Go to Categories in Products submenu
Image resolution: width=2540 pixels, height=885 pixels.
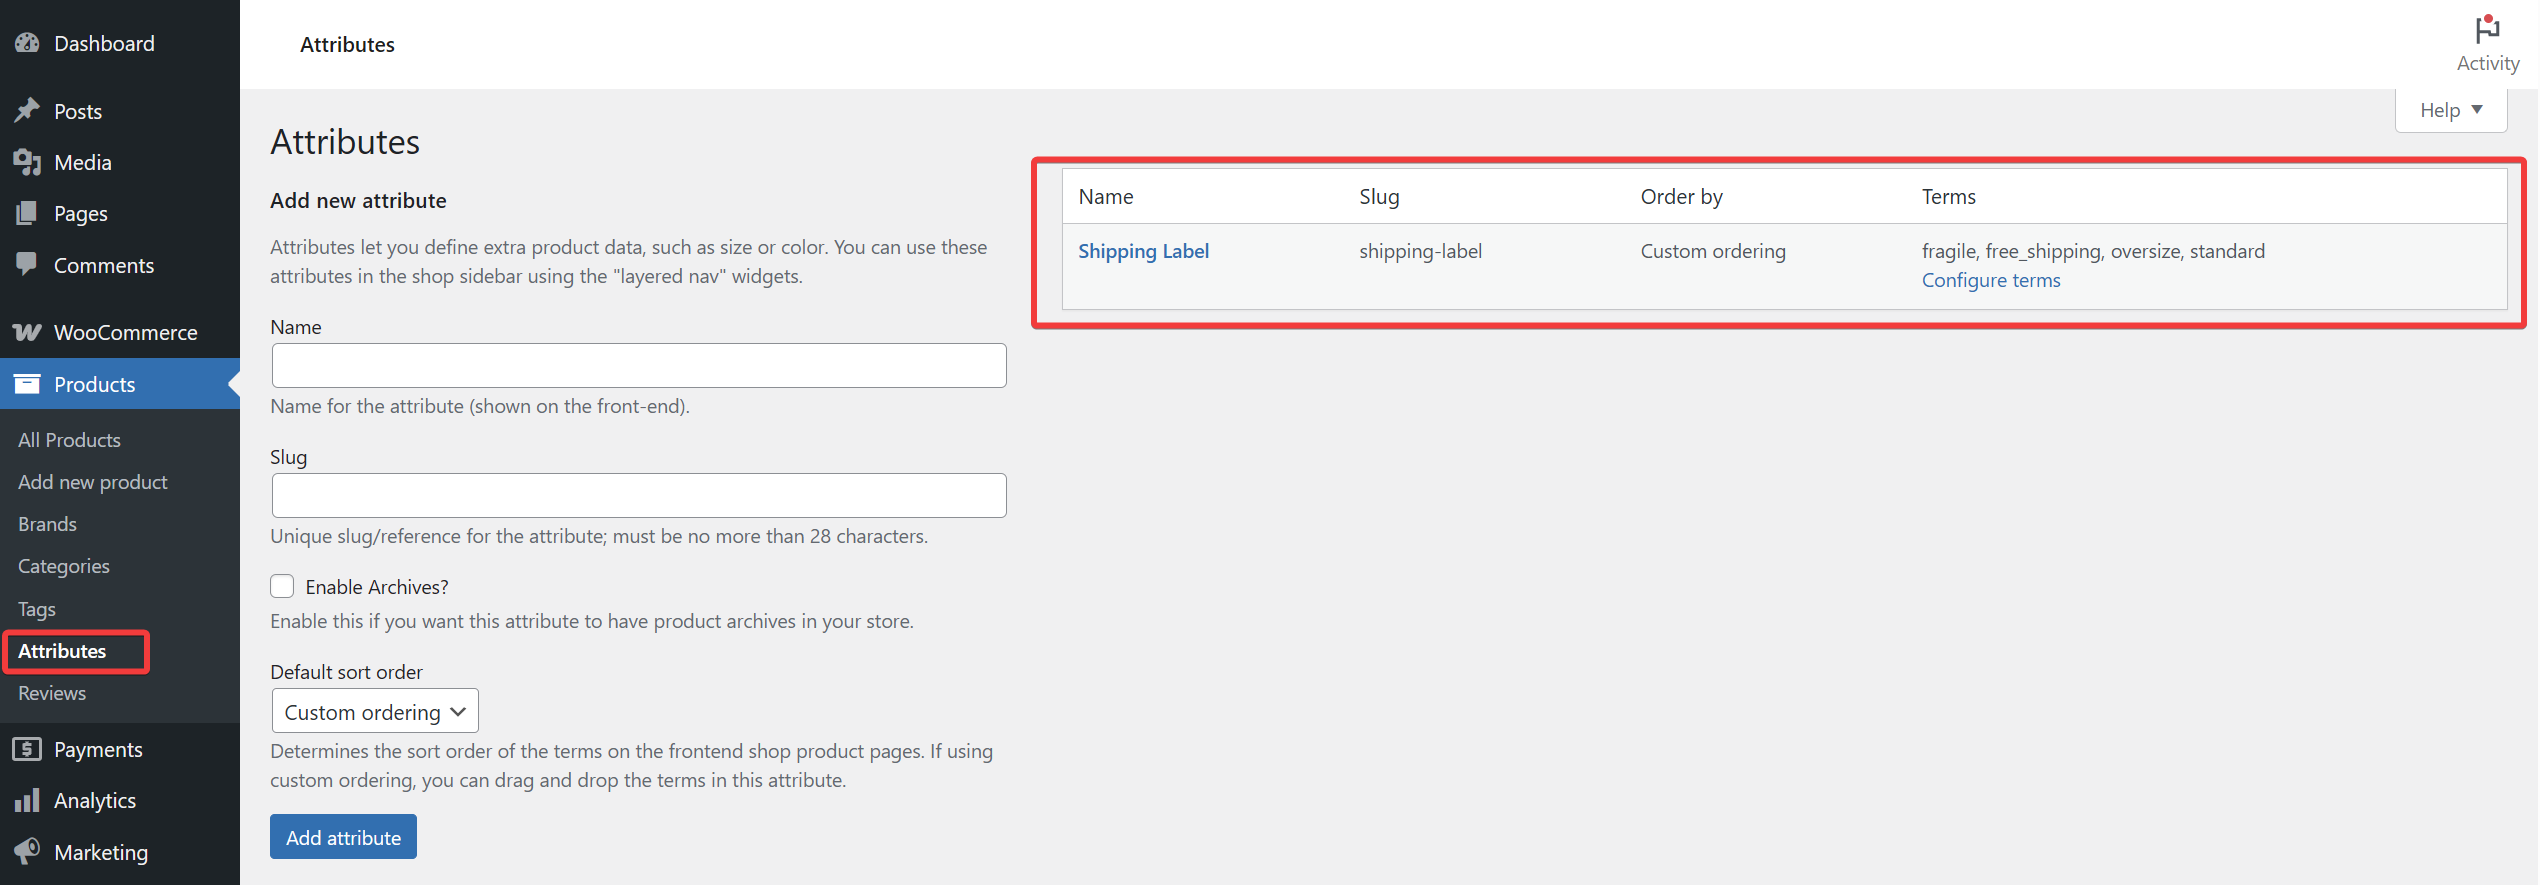click(64, 566)
